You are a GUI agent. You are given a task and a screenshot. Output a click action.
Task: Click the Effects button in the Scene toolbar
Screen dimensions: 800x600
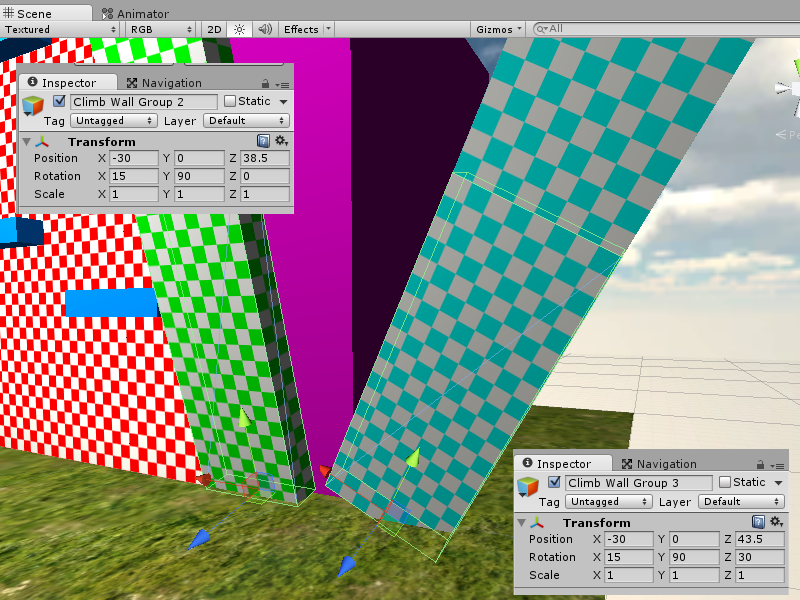300,29
